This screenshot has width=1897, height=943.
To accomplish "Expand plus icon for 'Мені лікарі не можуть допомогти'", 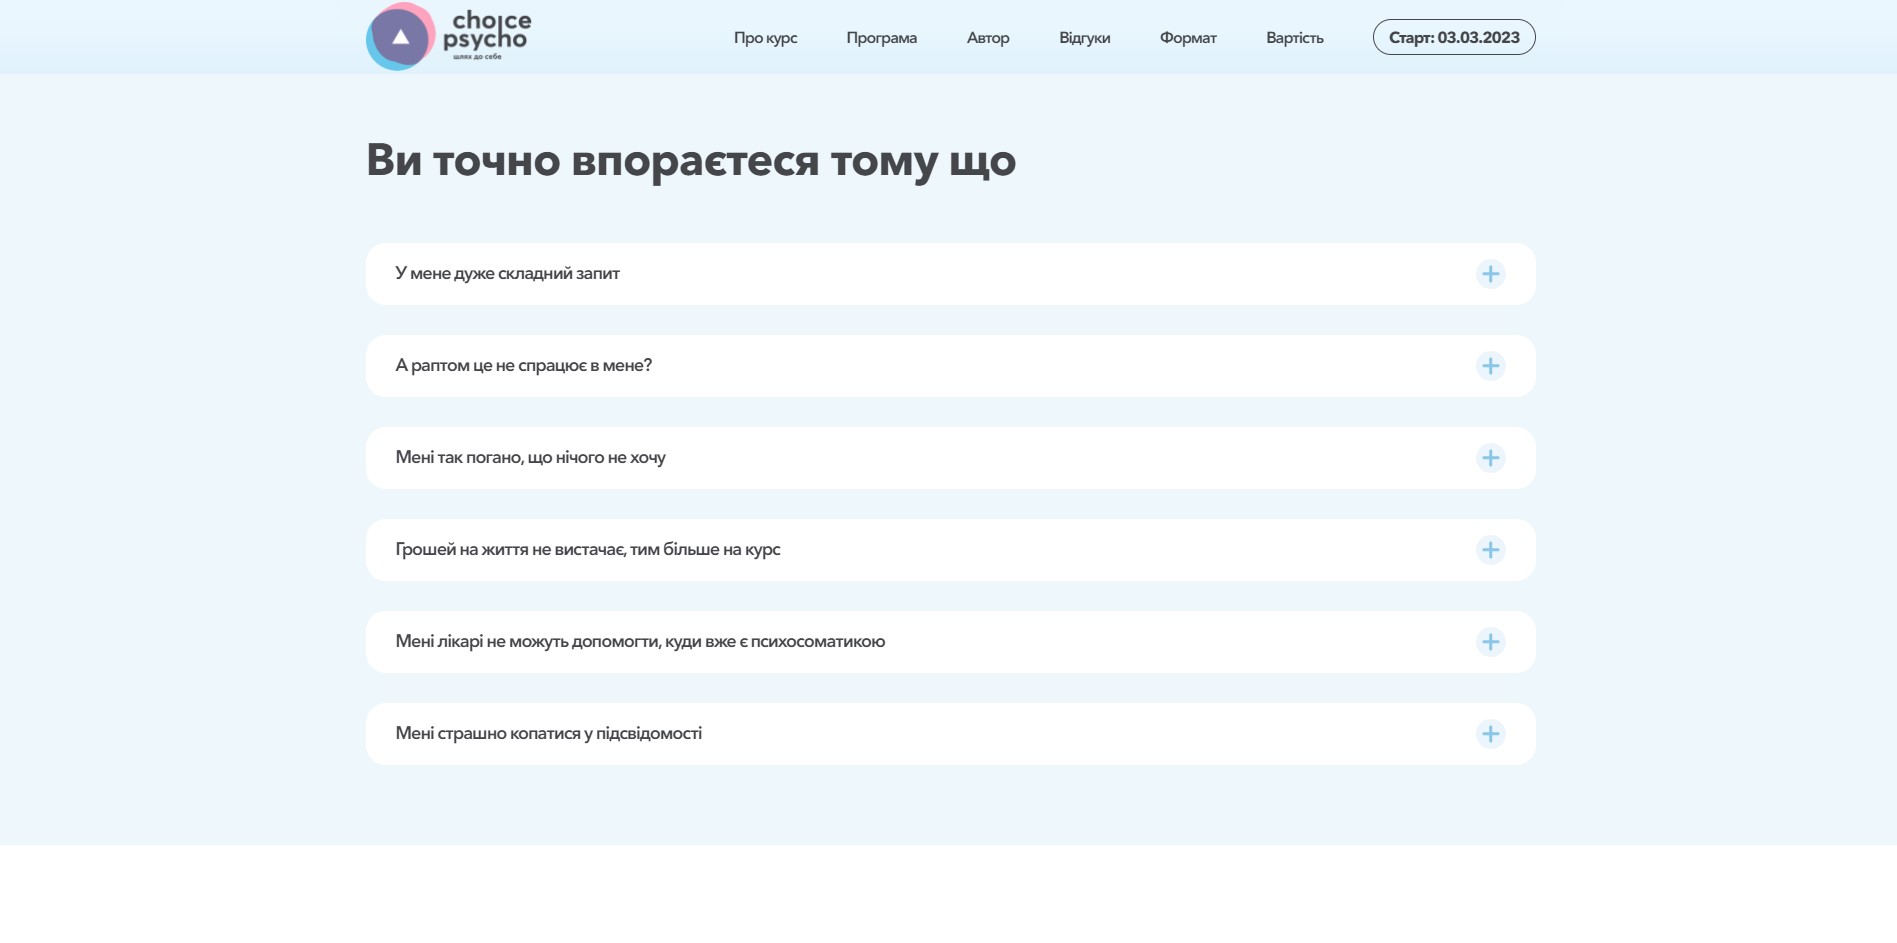I will (x=1490, y=642).
